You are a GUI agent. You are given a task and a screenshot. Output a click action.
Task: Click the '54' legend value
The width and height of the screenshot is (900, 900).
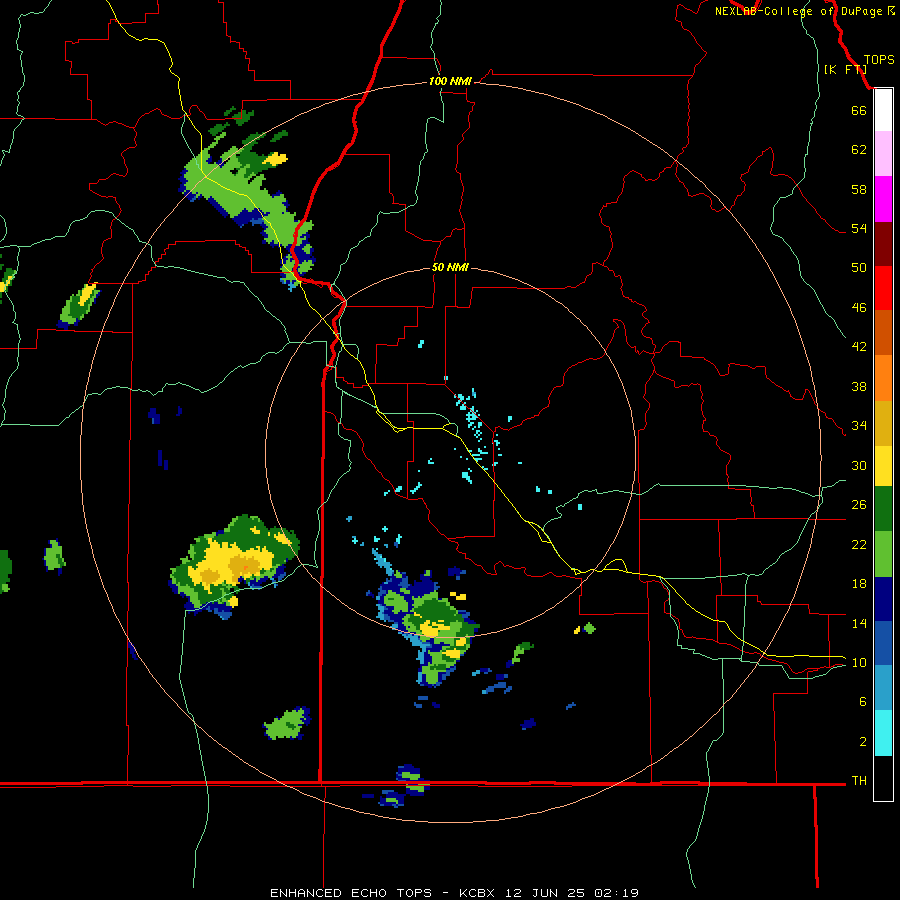click(859, 228)
